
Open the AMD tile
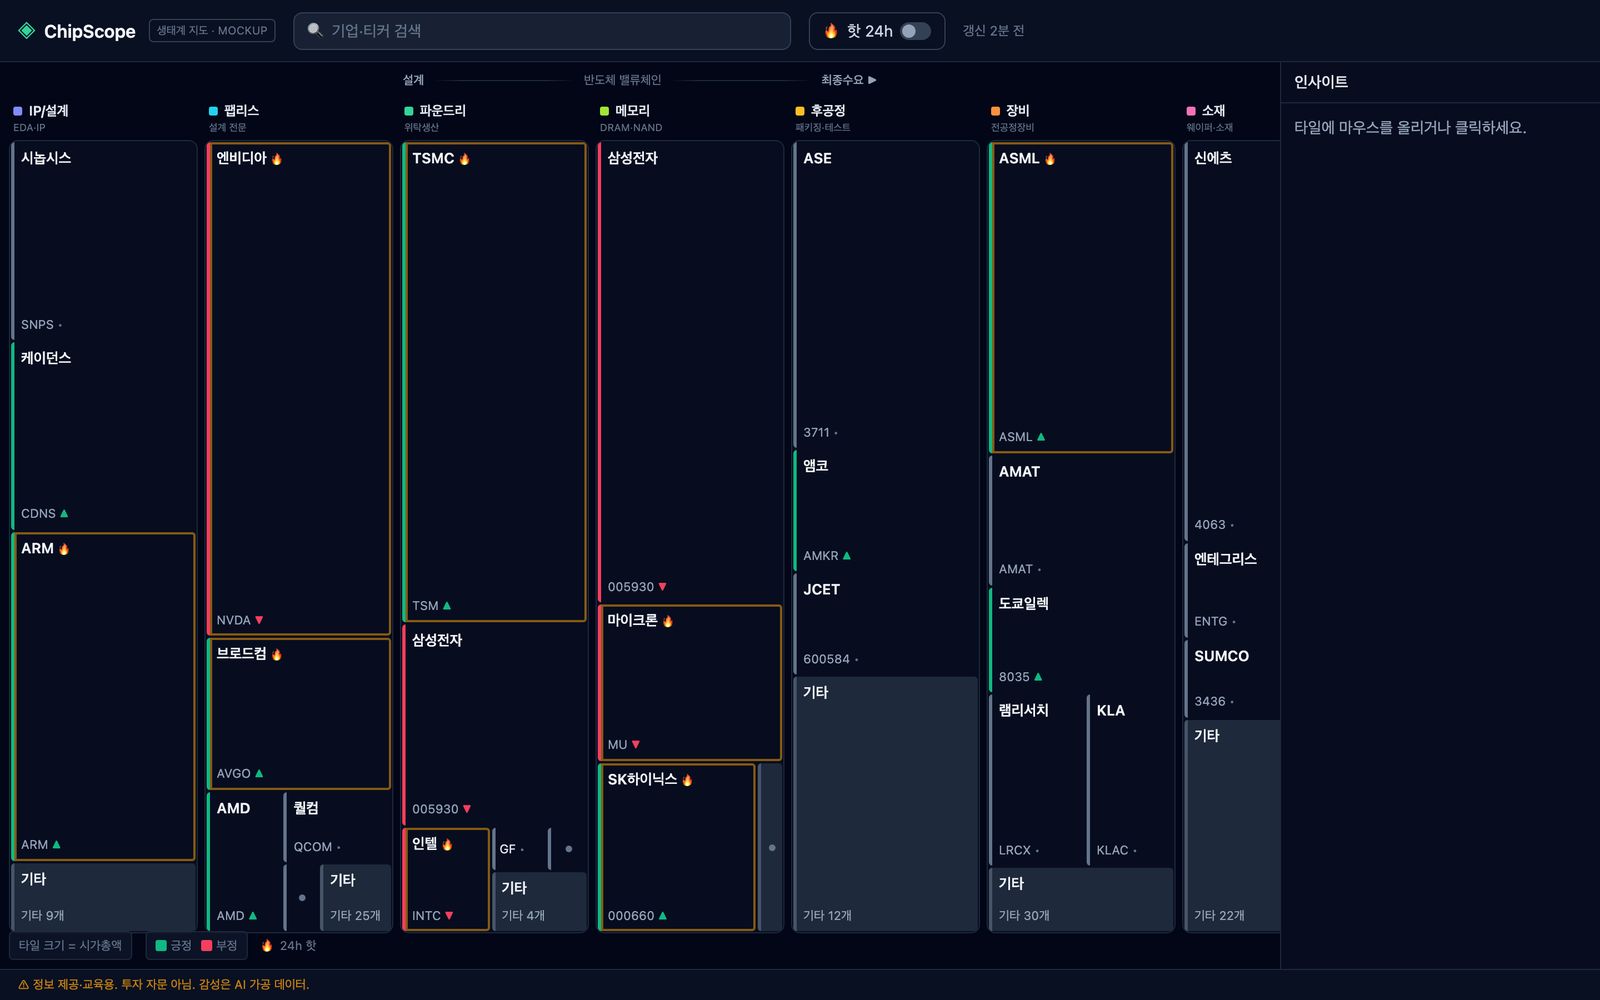coord(245,862)
